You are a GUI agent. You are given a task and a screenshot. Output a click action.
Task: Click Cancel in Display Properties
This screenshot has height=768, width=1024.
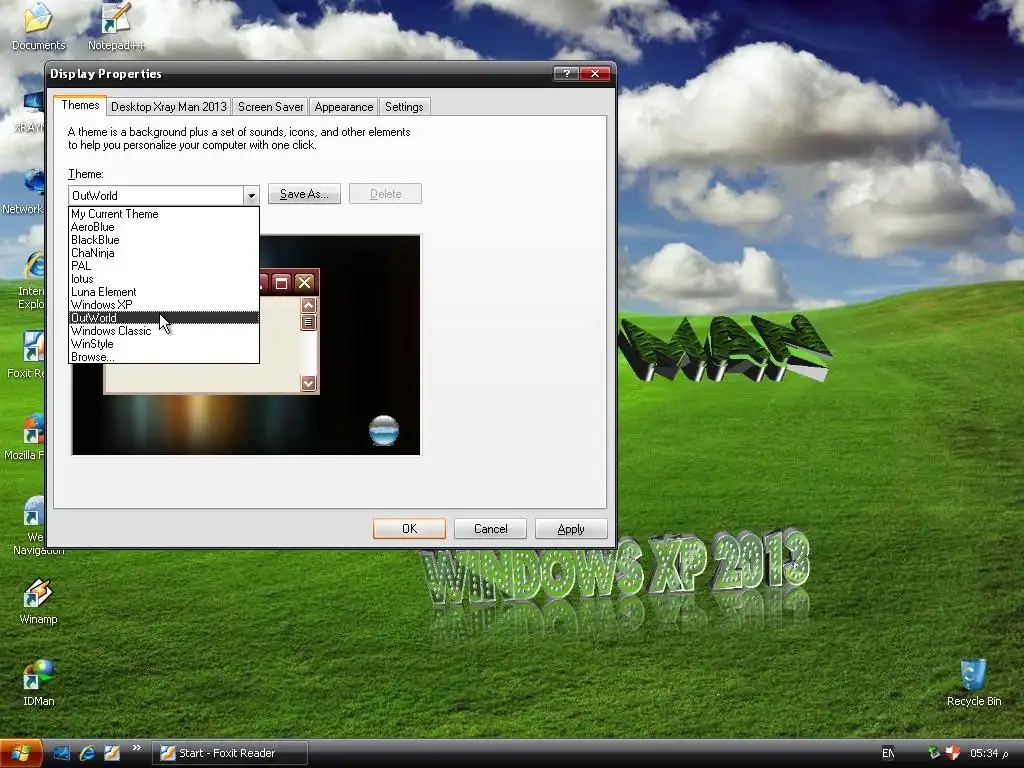(490, 528)
